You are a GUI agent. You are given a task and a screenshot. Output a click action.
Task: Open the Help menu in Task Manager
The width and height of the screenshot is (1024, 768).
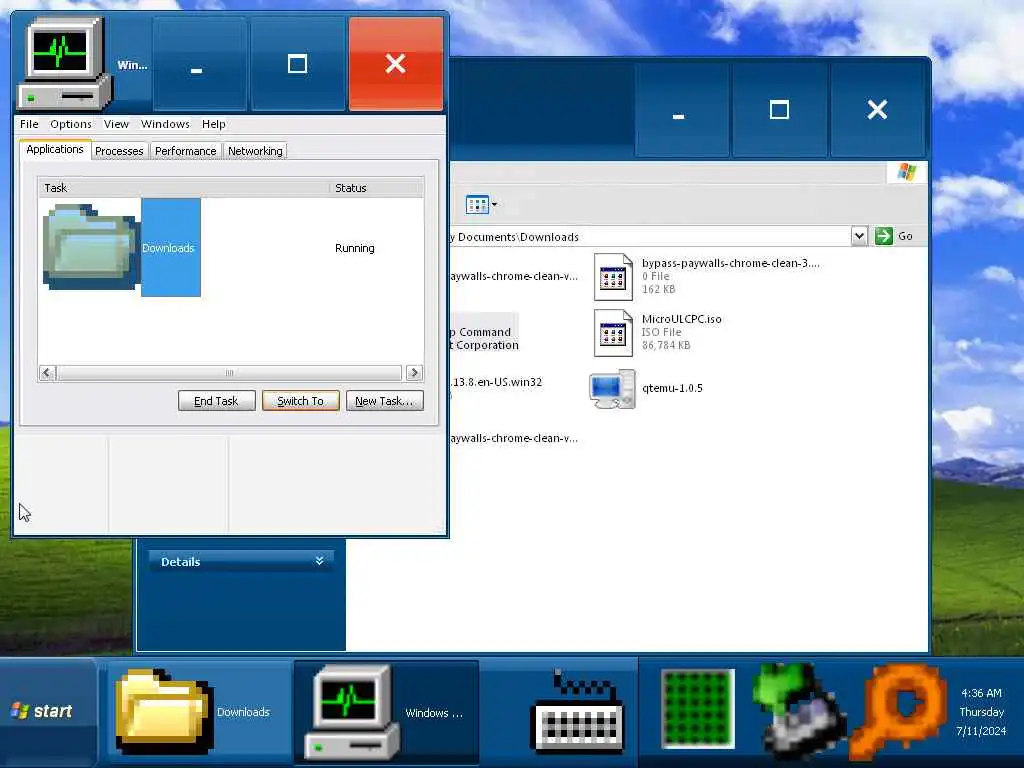pyautogui.click(x=214, y=124)
